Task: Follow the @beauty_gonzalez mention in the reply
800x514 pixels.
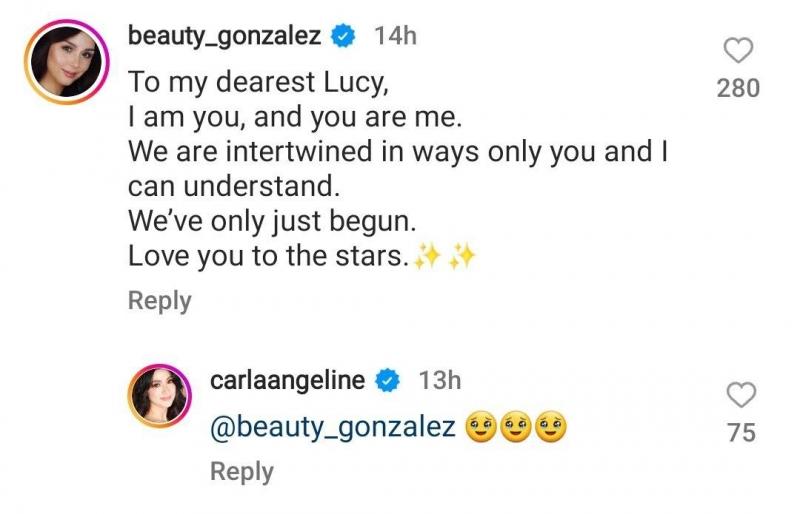Action: point(333,428)
